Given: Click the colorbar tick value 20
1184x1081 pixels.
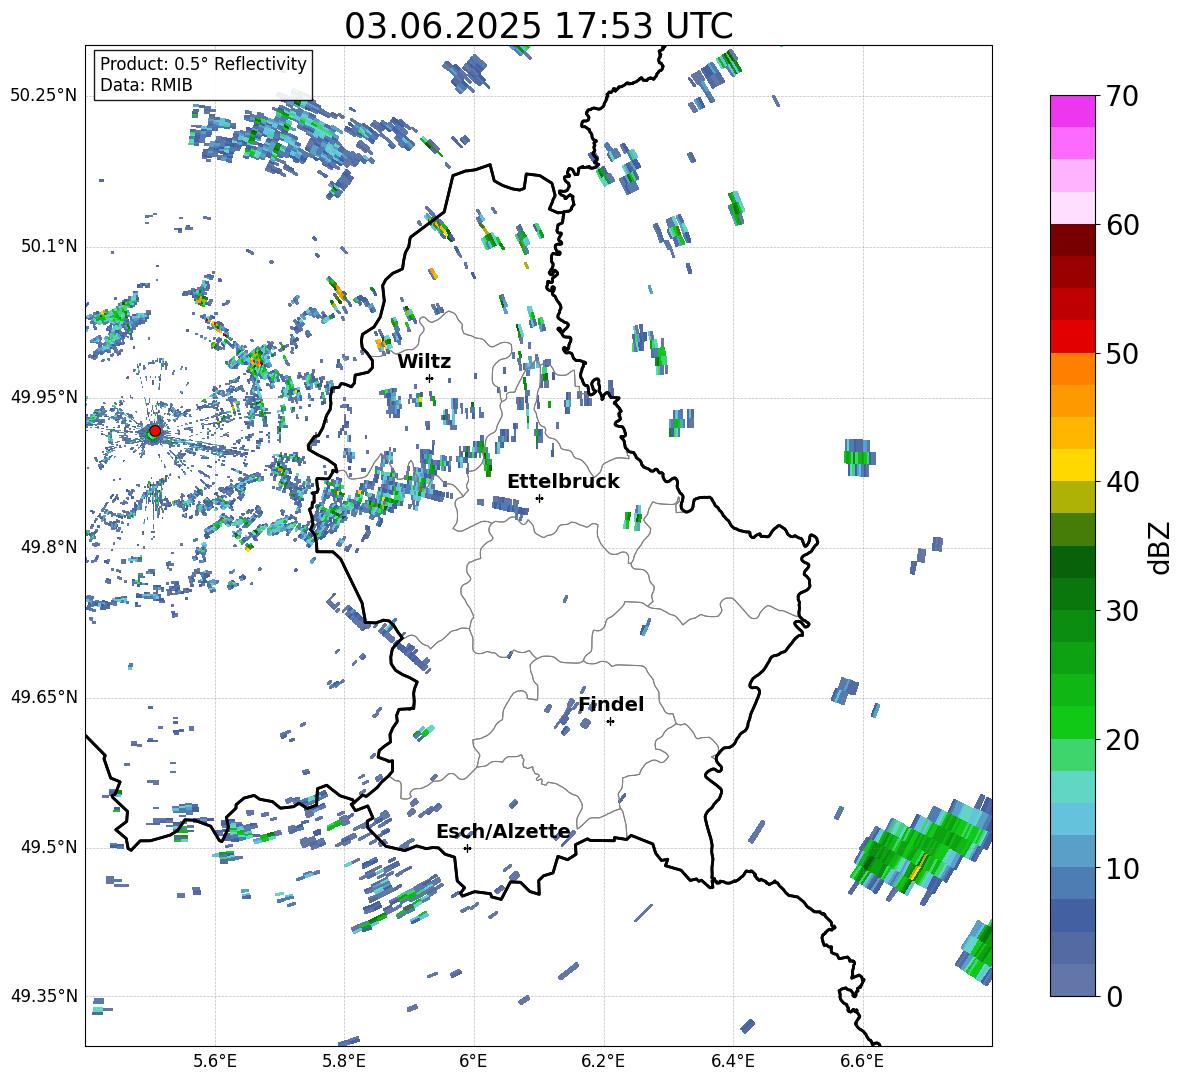Looking at the screenshot, I should [1121, 740].
